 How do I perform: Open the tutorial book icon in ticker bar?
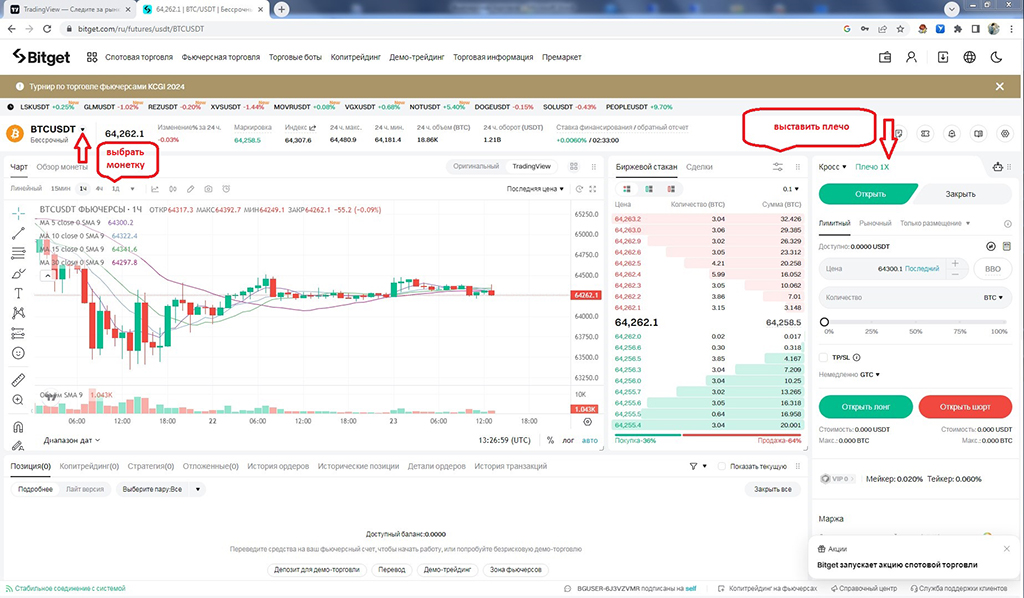click(978, 134)
